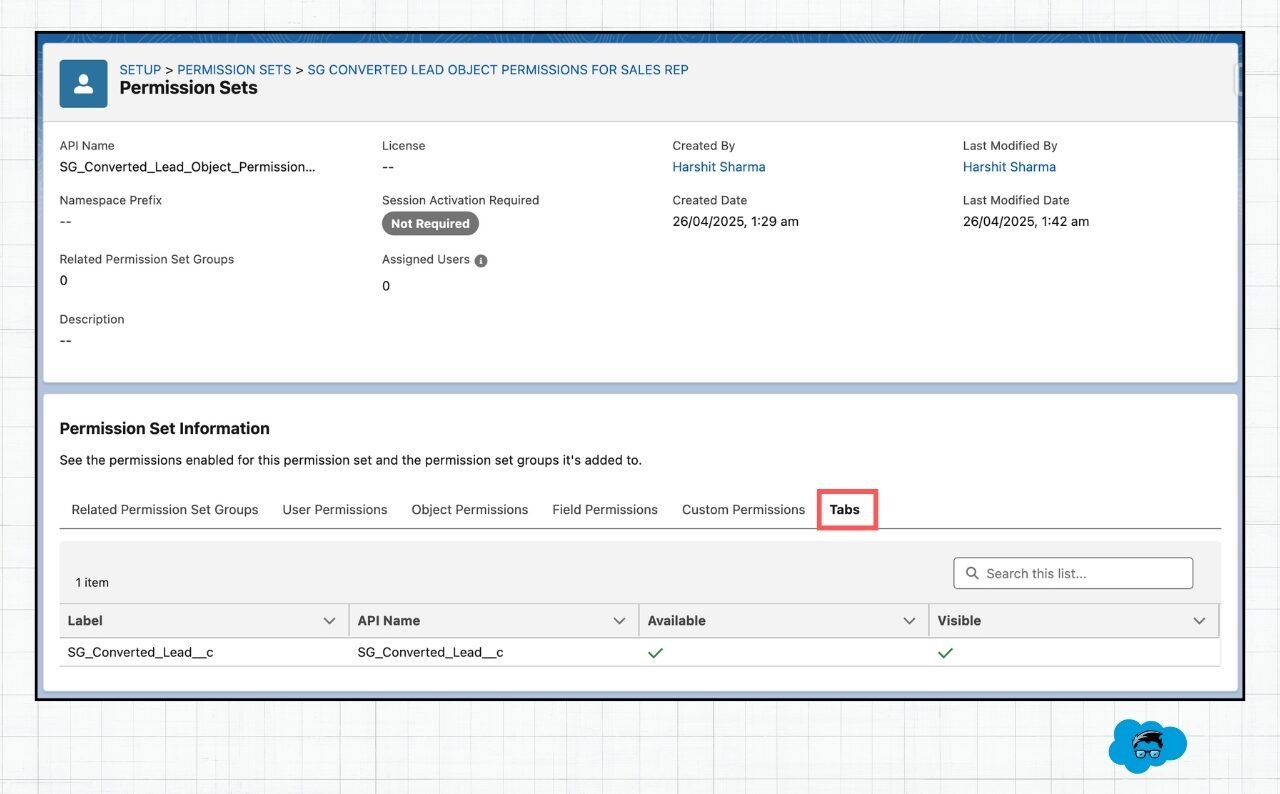Click the Permission Set Information heading
The height and width of the screenshot is (794, 1280).
click(x=164, y=428)
